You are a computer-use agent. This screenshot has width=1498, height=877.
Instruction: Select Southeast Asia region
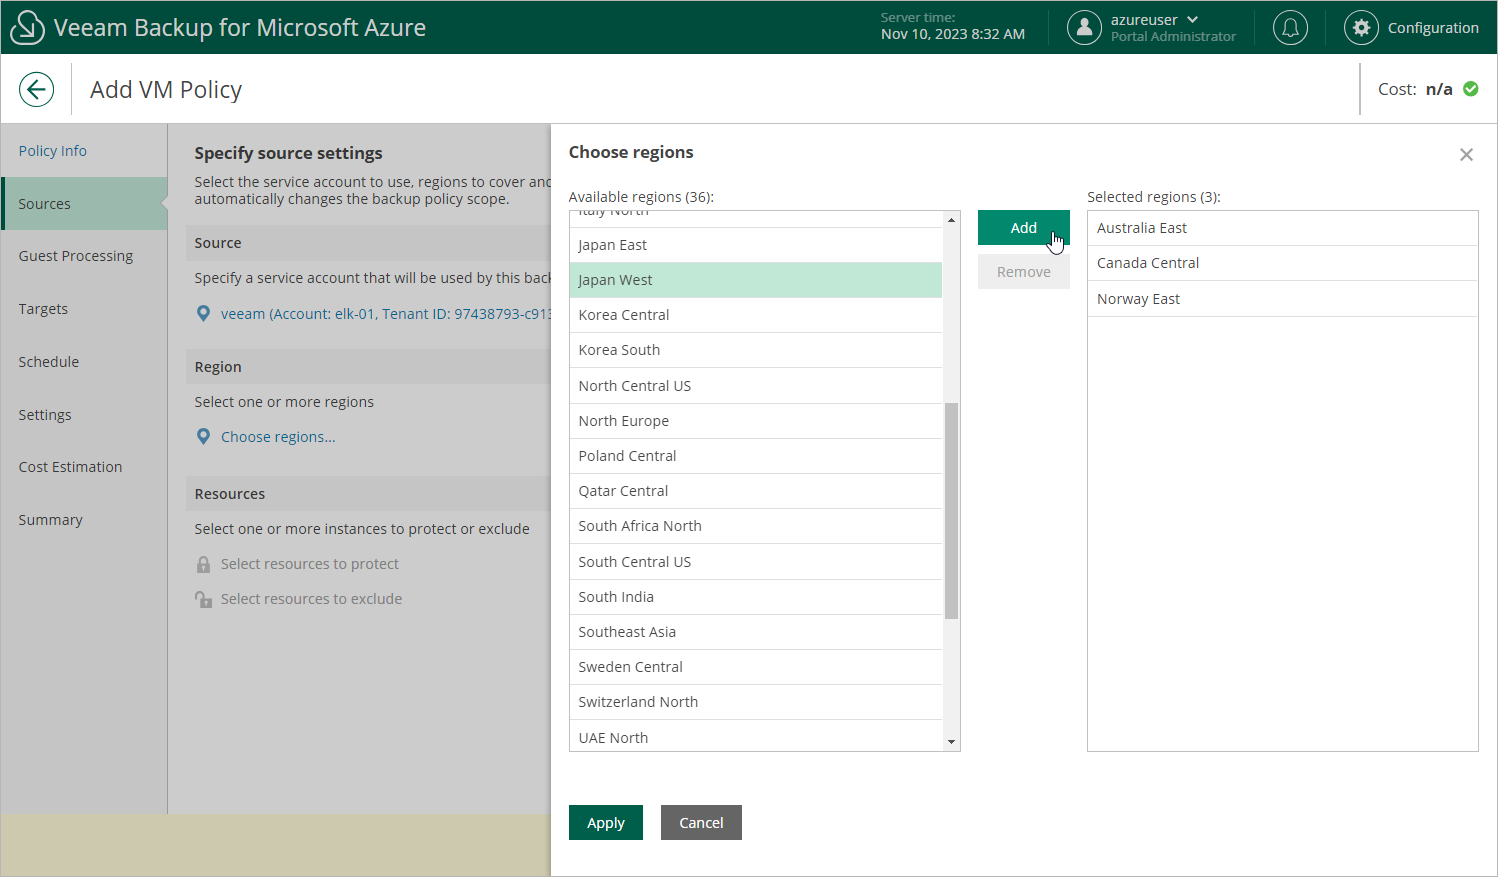756,632
